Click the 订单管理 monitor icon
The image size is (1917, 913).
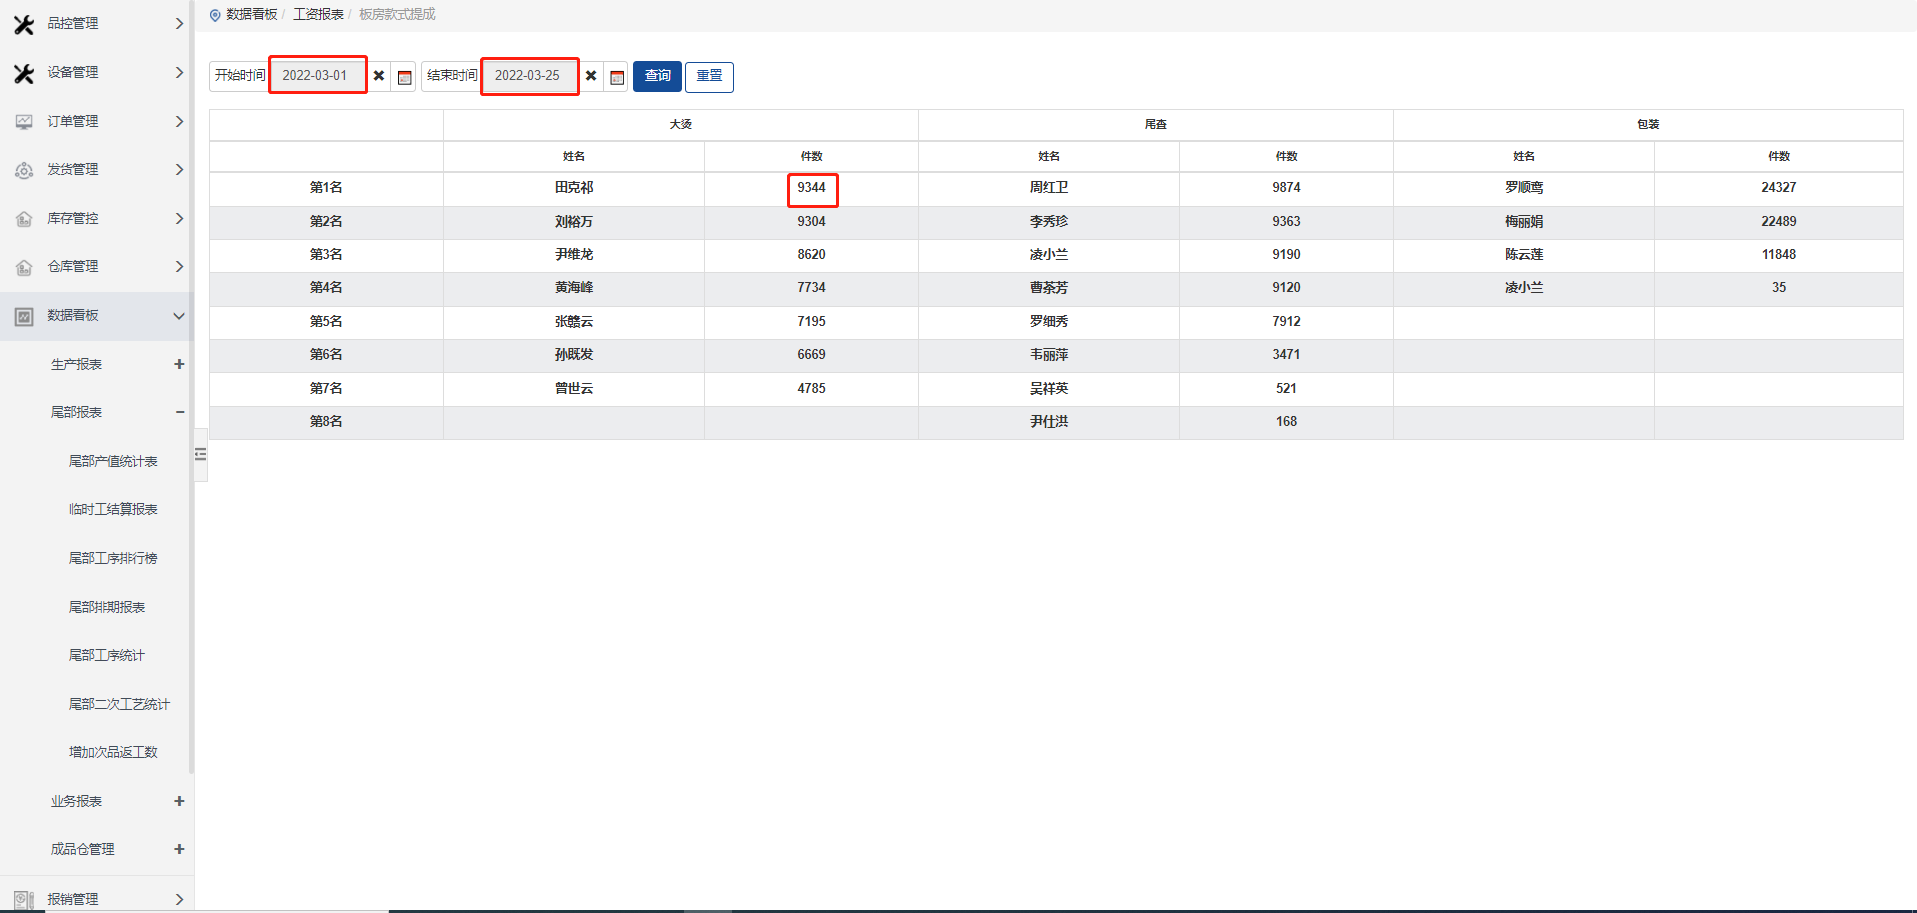24,122
